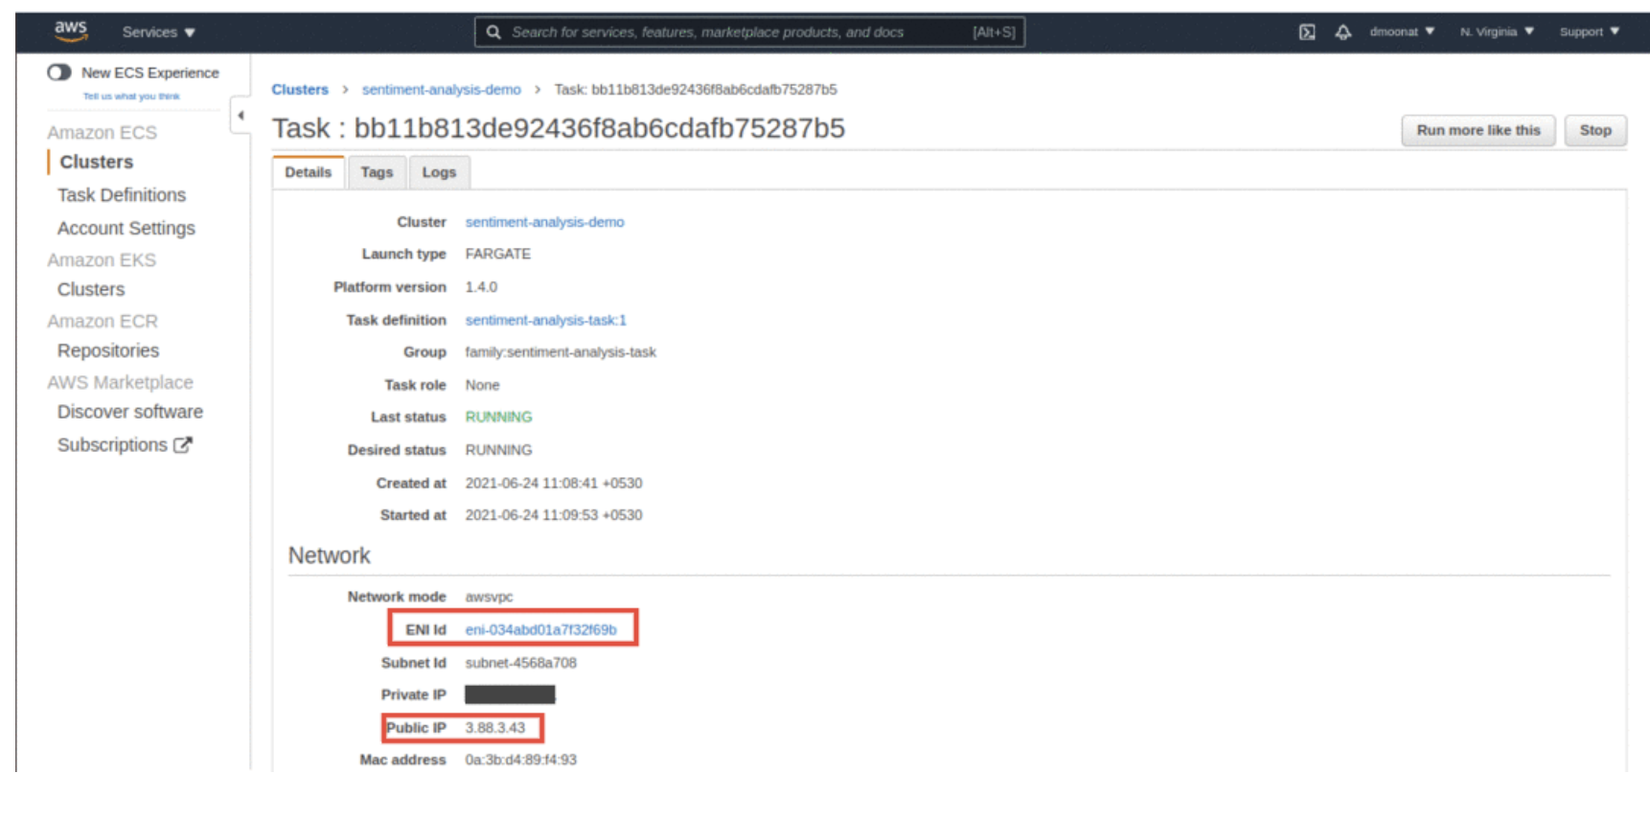Screen dimensions: 1650x814
Task: Select the Mac address value 0a:3b:d4:89:f4:93
Action: click(x=521, y=760)
